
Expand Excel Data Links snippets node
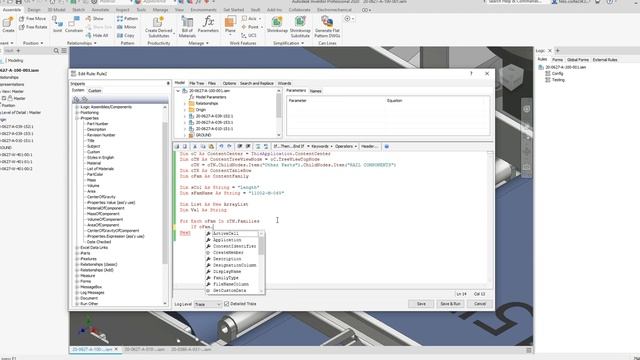(77, 247)
